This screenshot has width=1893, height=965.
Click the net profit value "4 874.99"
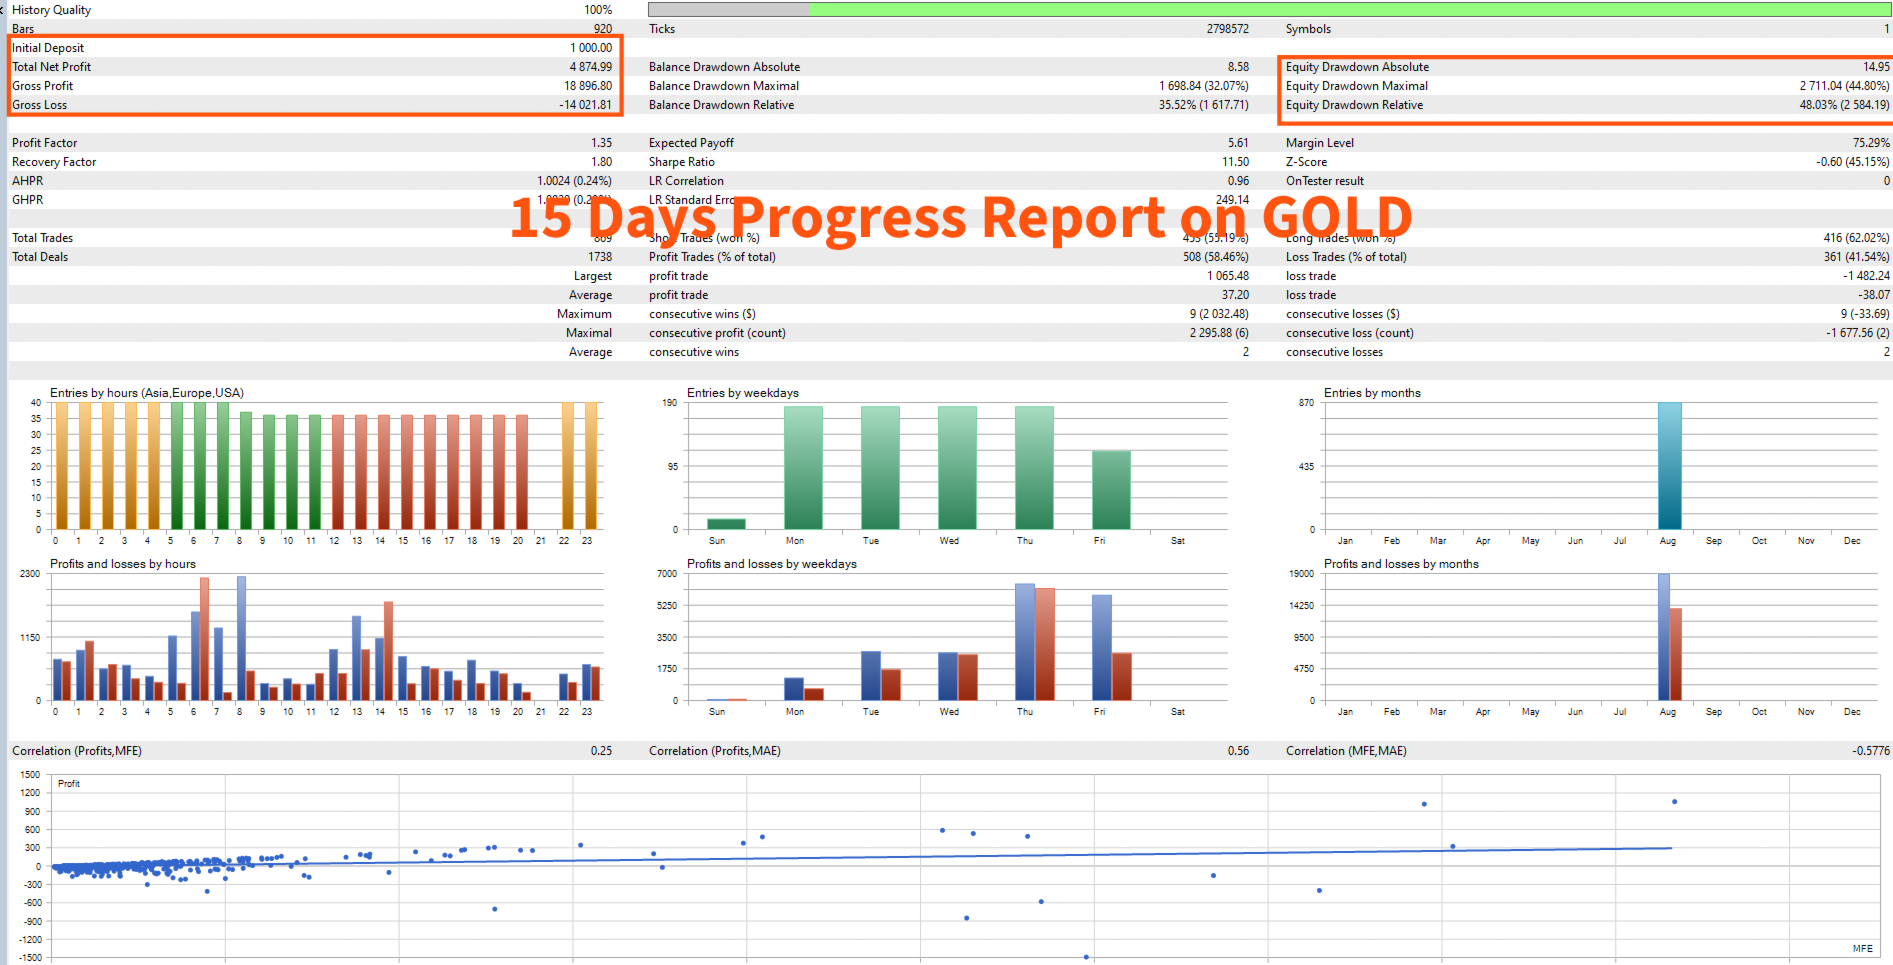pos(591,67)
